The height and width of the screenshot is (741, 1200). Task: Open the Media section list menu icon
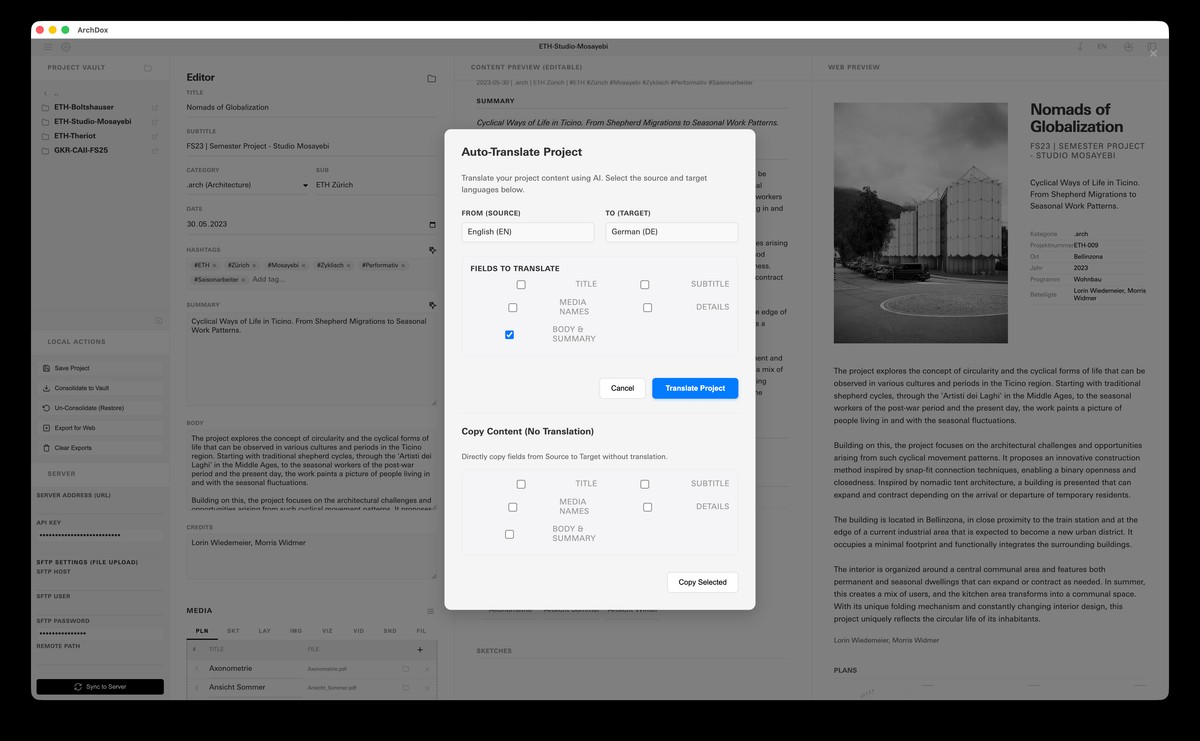pos(430,611)
